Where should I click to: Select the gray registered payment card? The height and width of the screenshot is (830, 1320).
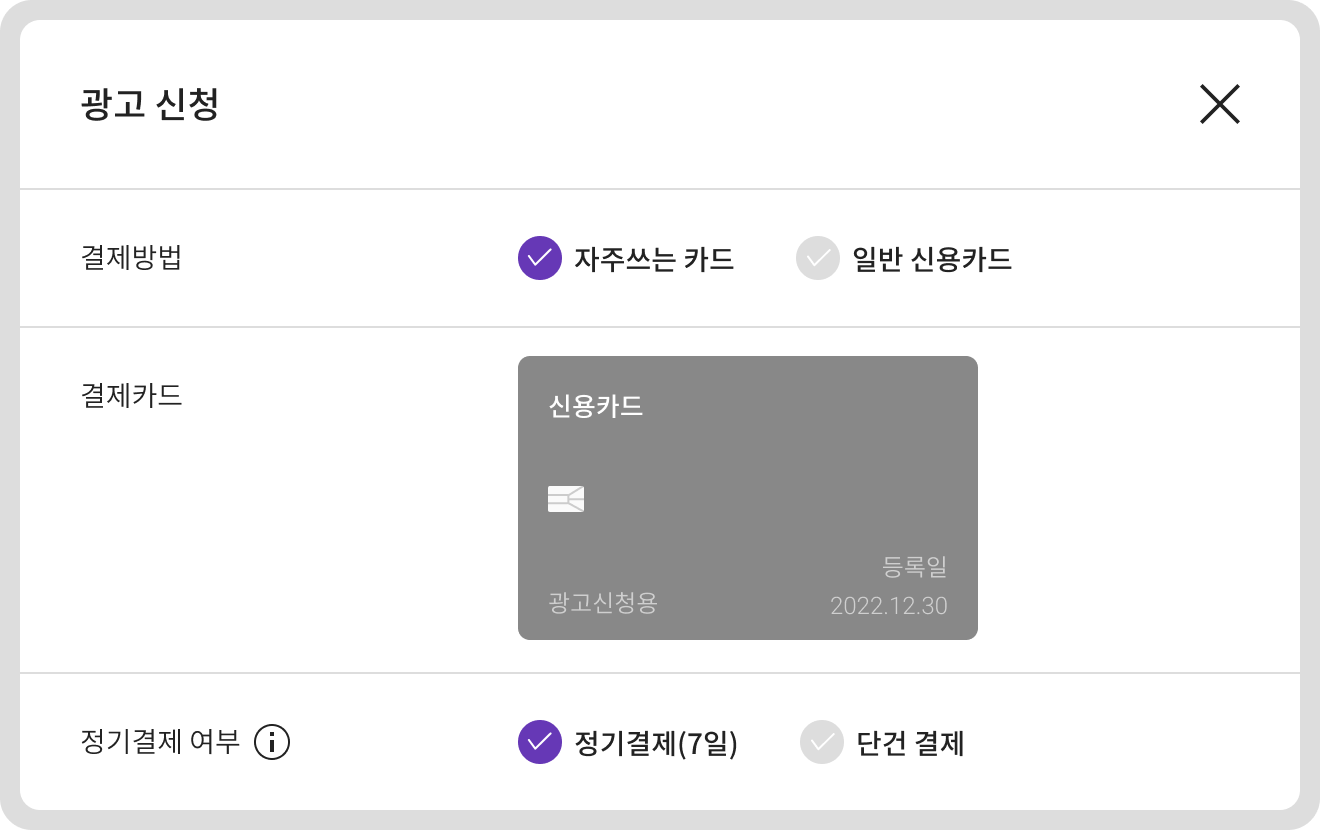pyautogui.click(x=748, y=498)
